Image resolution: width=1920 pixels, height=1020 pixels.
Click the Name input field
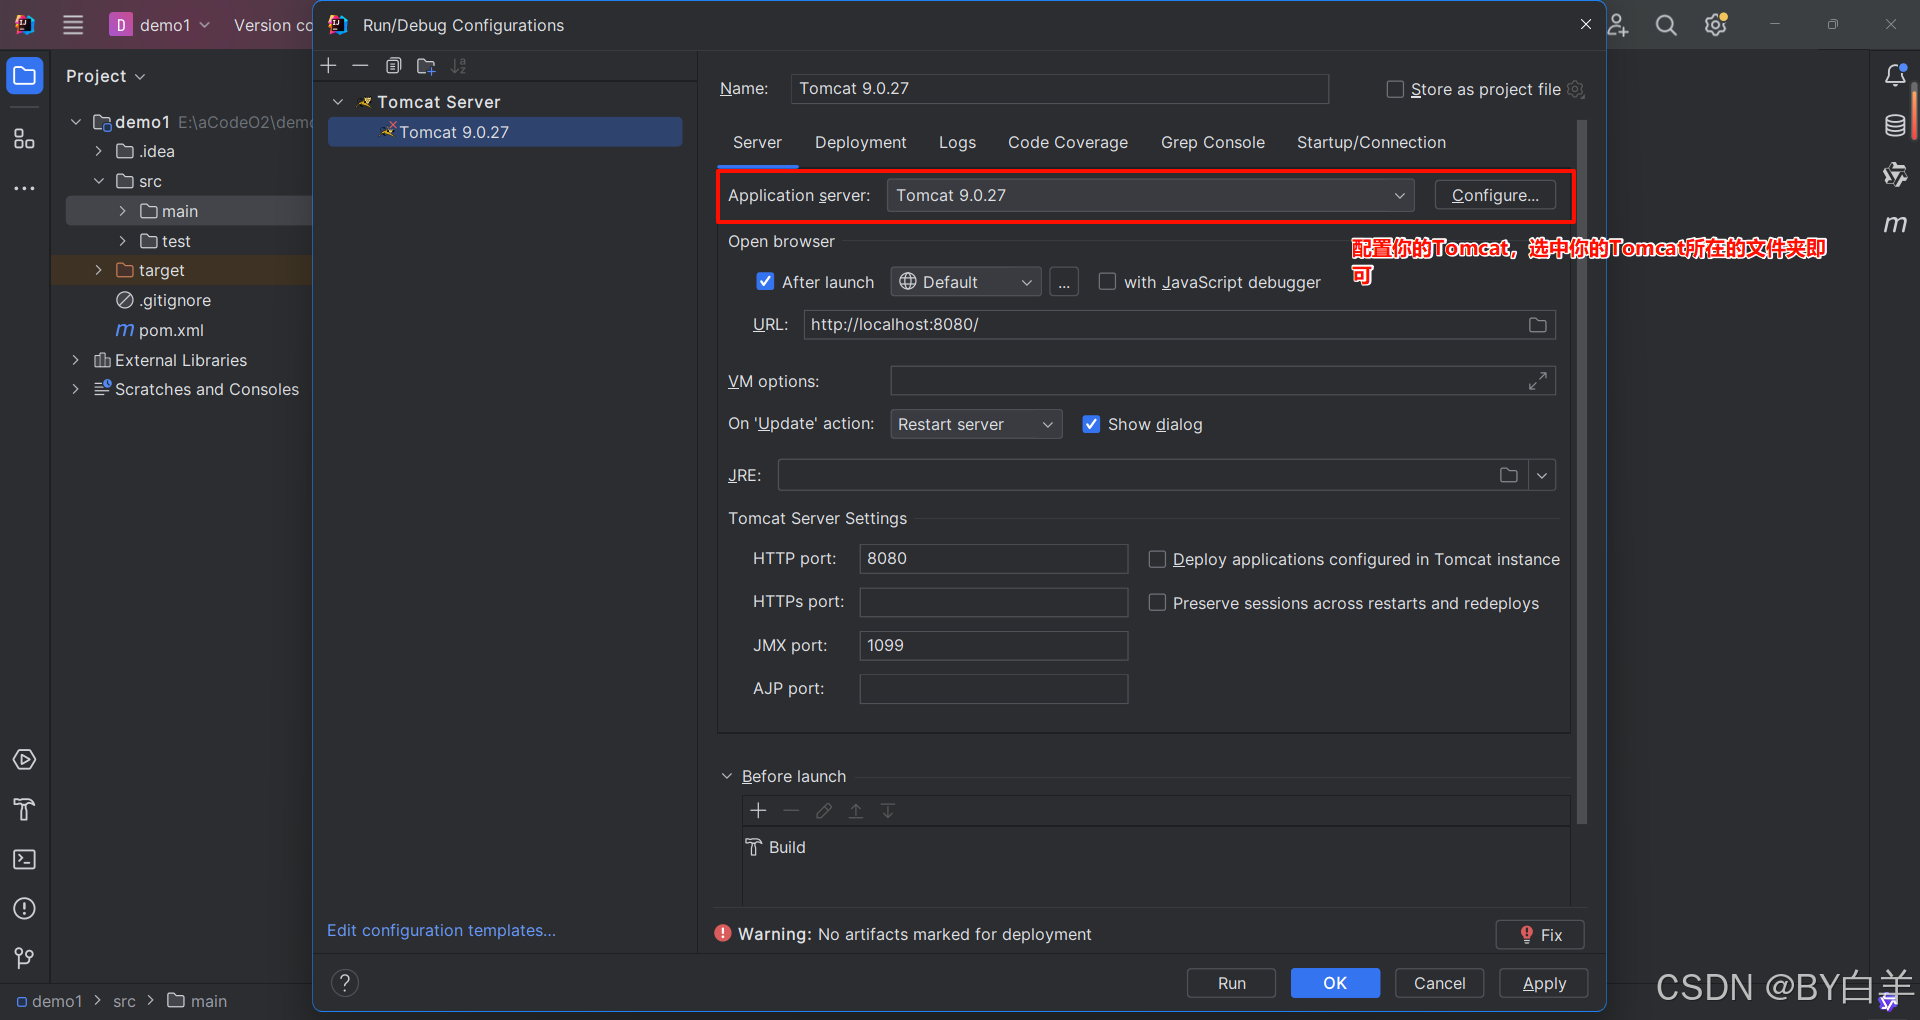1060,89
